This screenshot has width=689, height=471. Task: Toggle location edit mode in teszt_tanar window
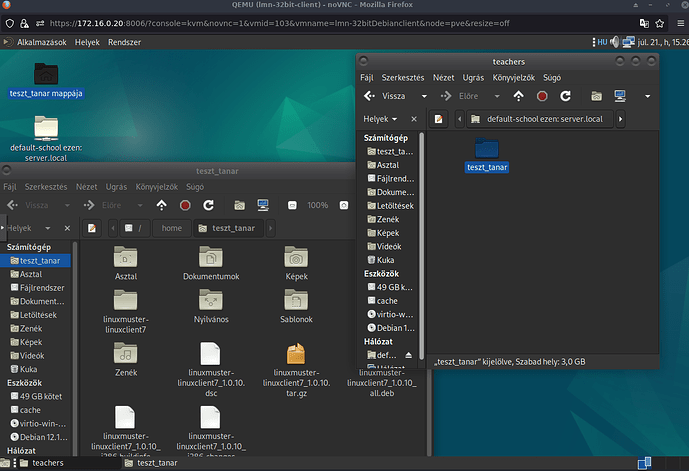92,228
